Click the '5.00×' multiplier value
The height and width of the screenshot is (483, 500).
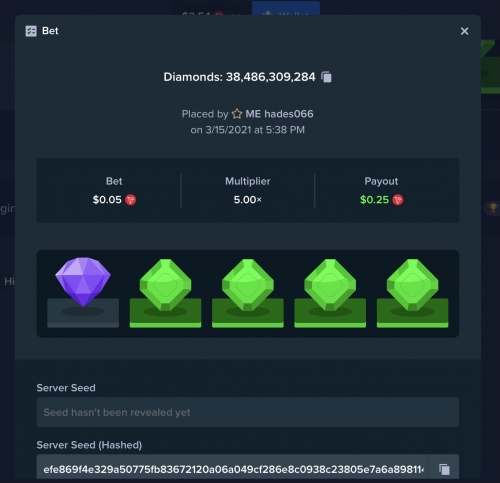[248, 200]
